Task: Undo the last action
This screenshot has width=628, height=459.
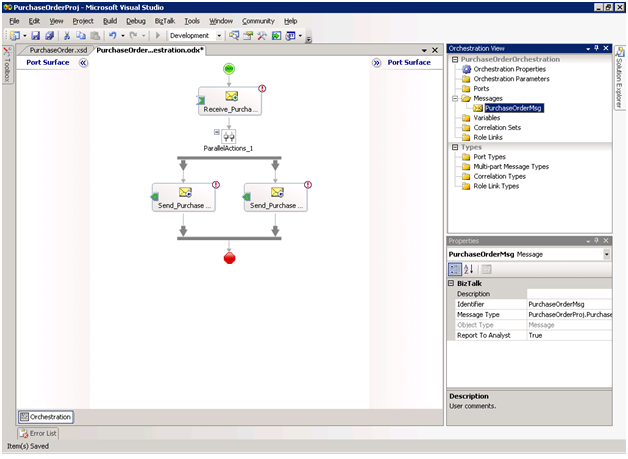Action: click(x=113, y=36)
